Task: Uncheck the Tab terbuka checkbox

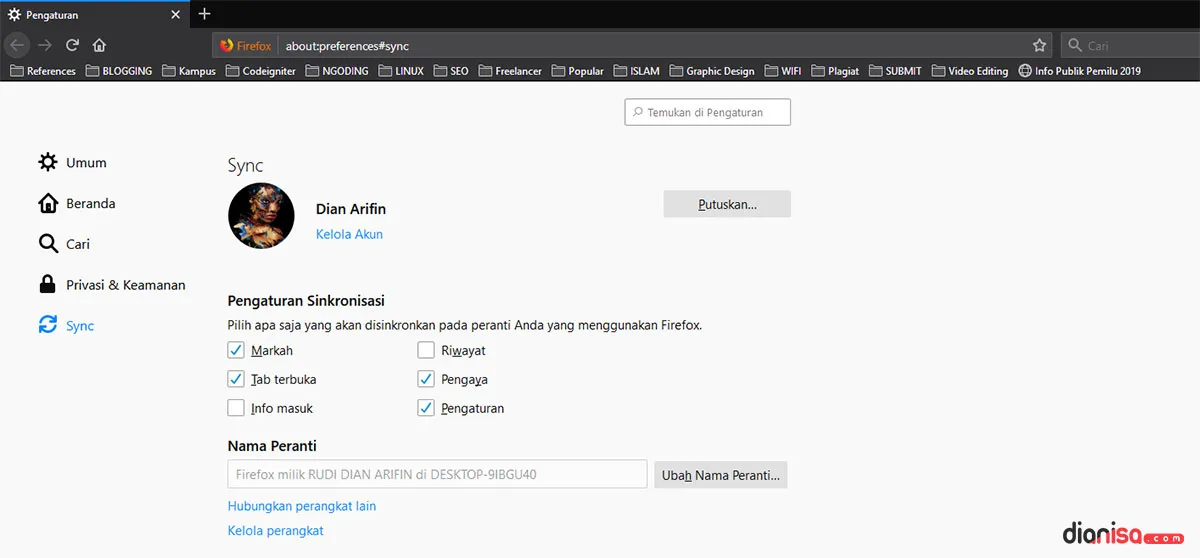Action: click(236, 379)
